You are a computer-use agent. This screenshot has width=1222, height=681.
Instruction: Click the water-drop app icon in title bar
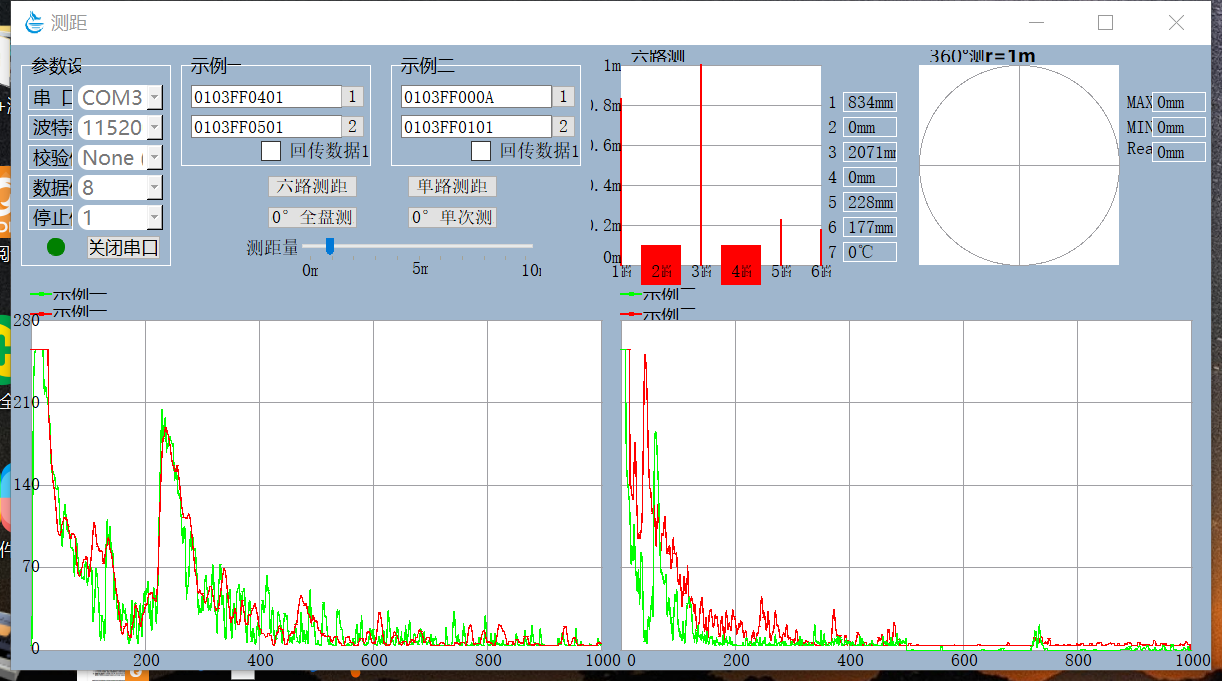[x=35, y=22]
